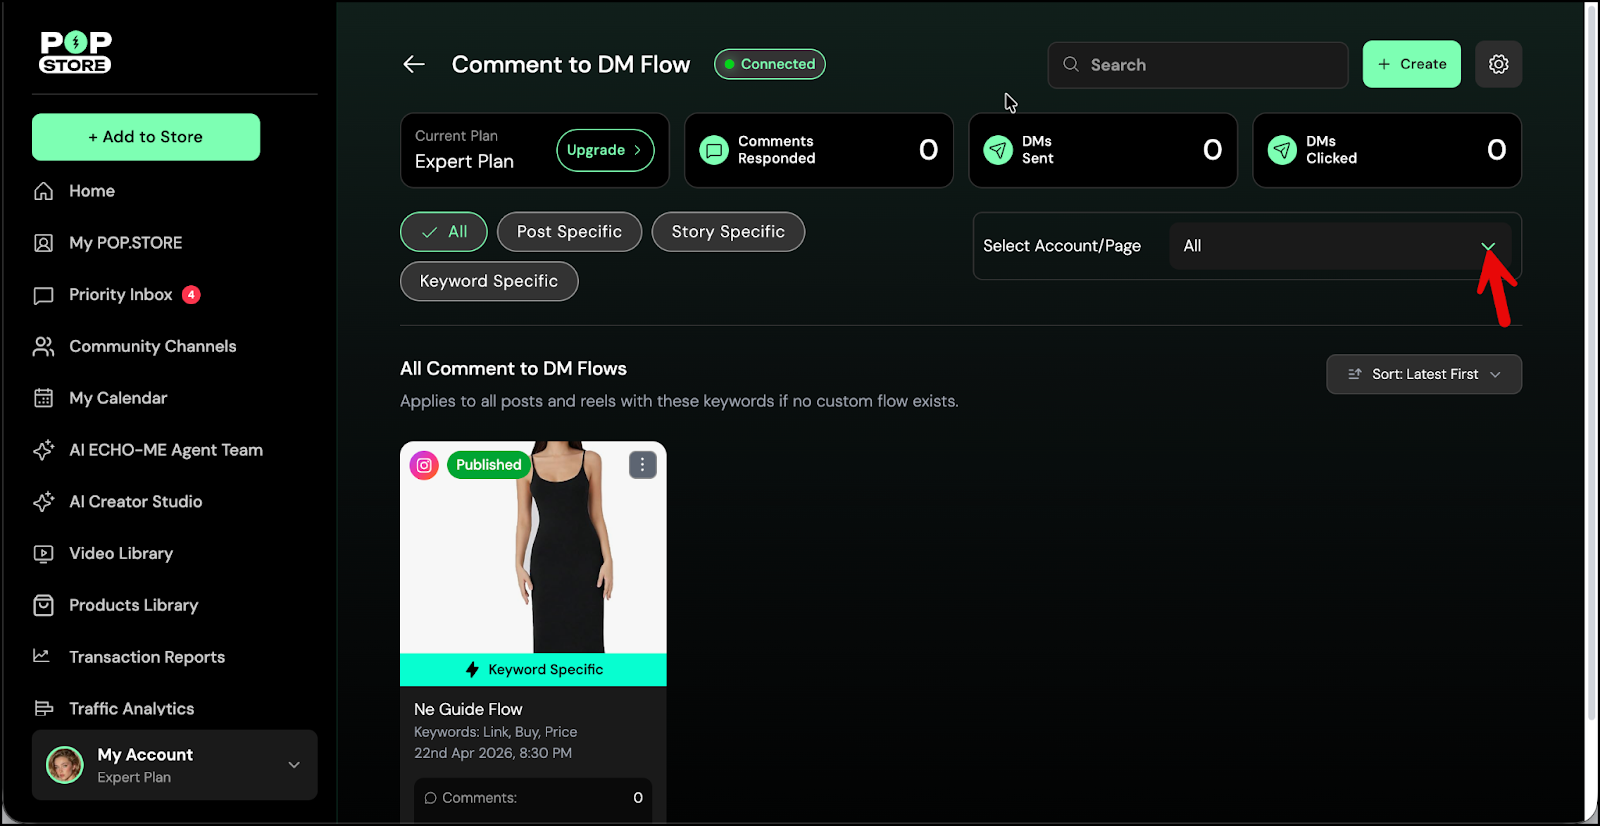Click the Search input field
The width and height of the screenshot is (1600, 826).
click(x=1197, y=65)
